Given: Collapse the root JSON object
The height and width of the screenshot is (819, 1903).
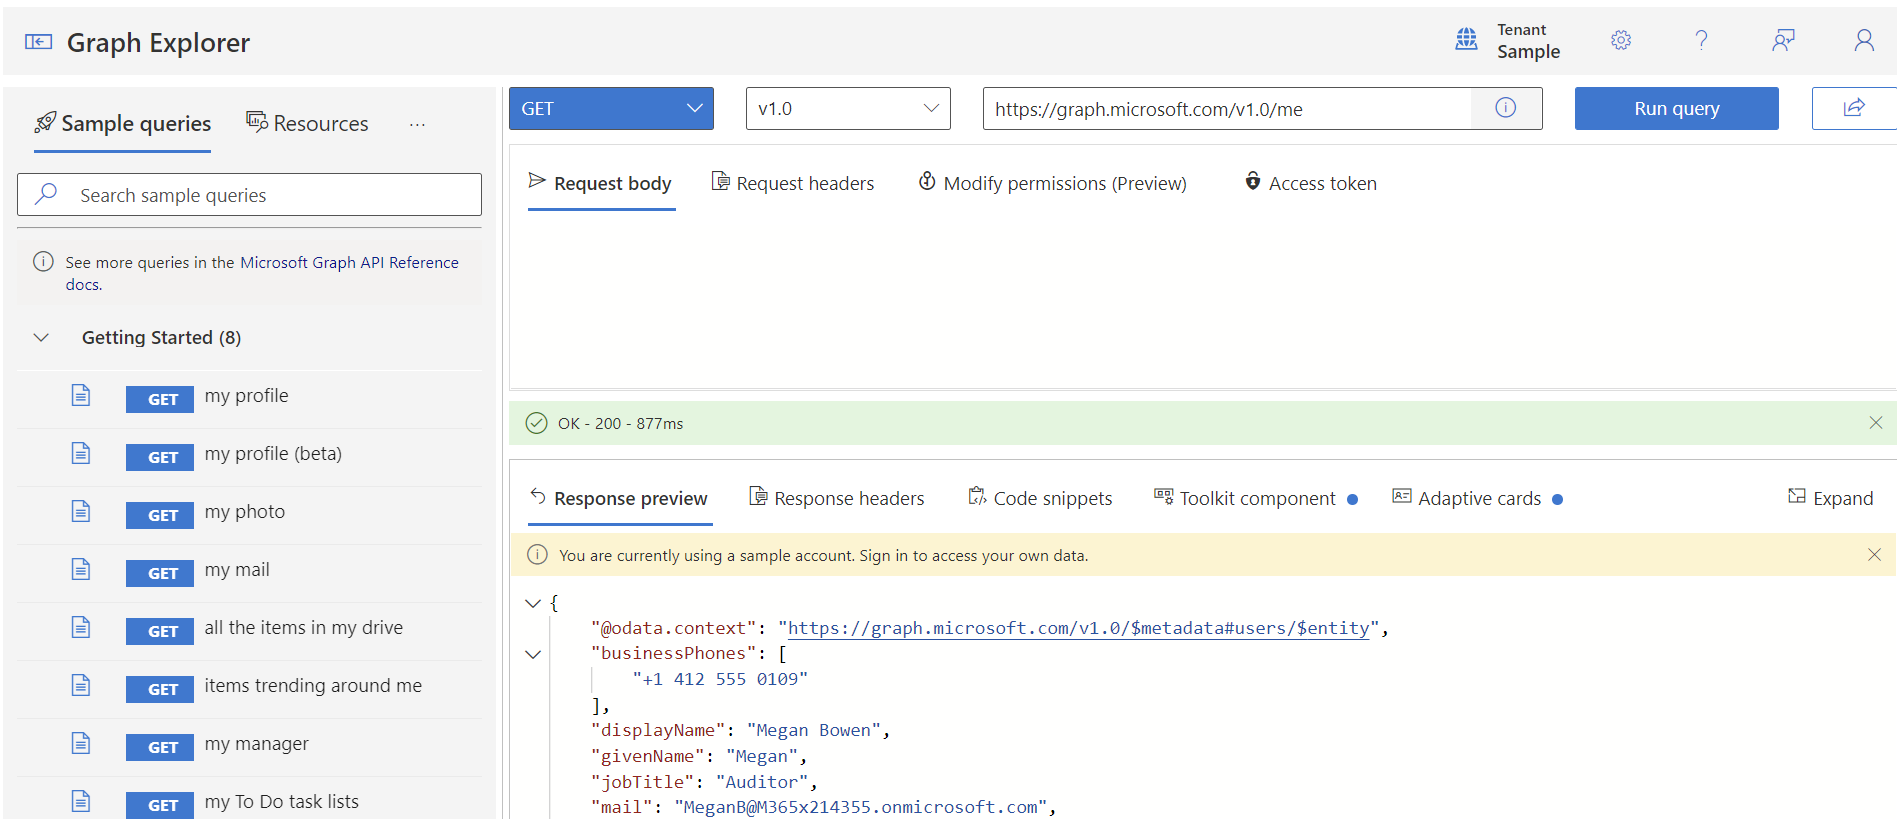Looking at the screenshot, I should tap(533, 603).
